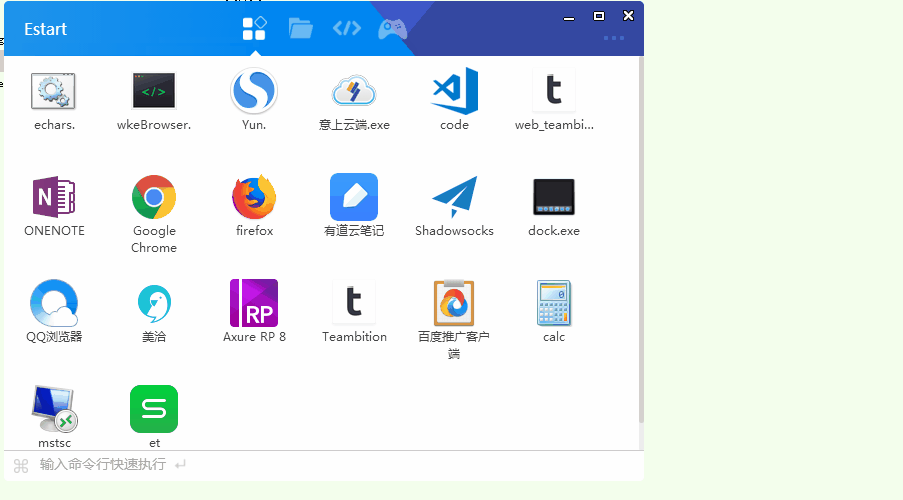The image size is (903, 500).
Task: Click the Estart title text
Action: pyautogui.click(x=45, y=29)
